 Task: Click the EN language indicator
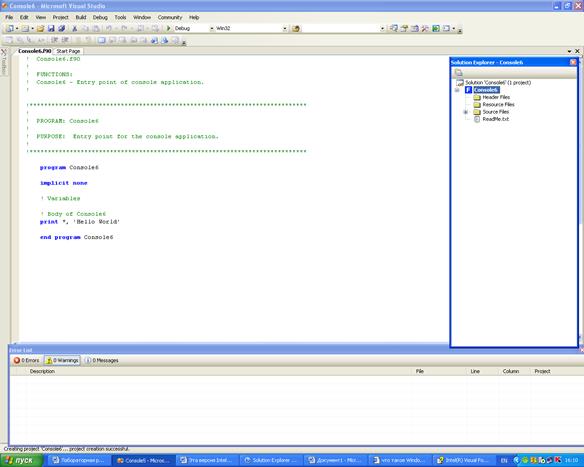click(x=504, y=461)
